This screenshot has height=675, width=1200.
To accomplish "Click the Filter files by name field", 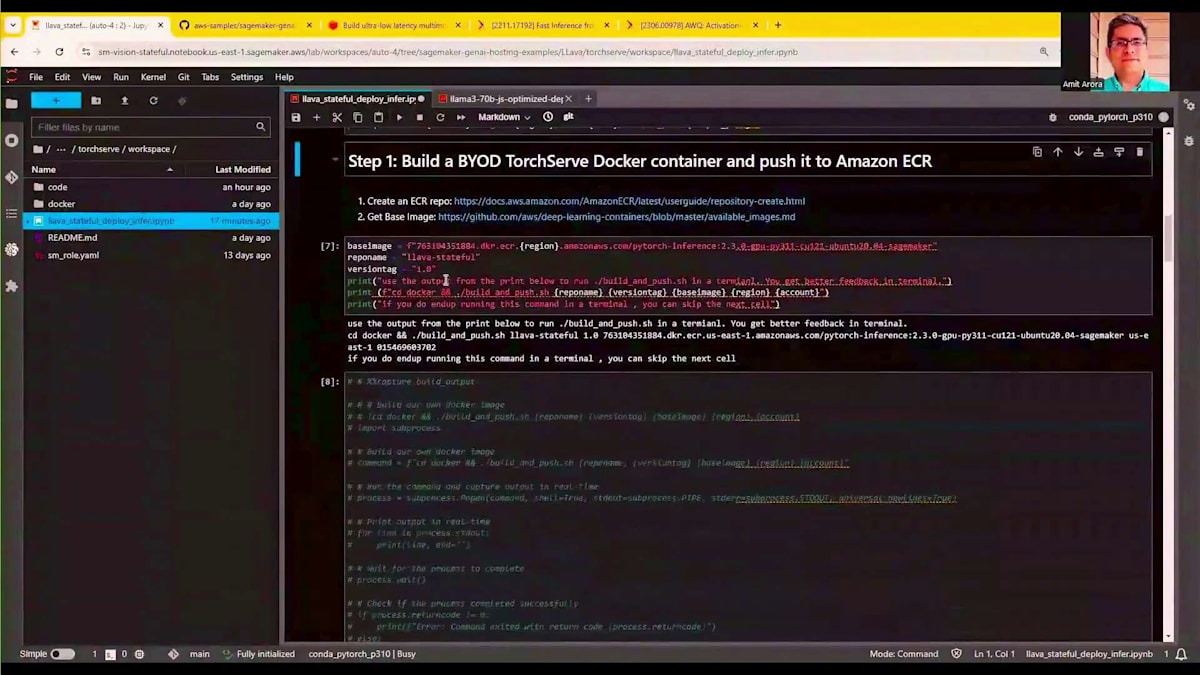I will pos(150,127).
